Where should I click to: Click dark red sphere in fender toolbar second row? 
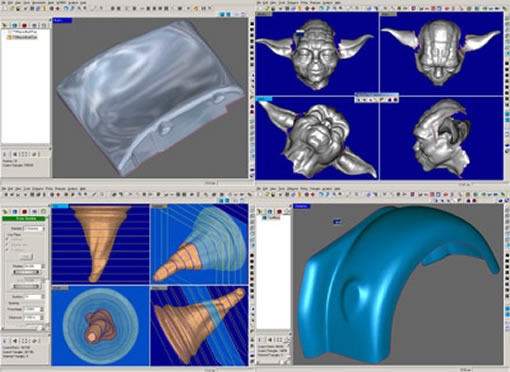click(474, 201)
